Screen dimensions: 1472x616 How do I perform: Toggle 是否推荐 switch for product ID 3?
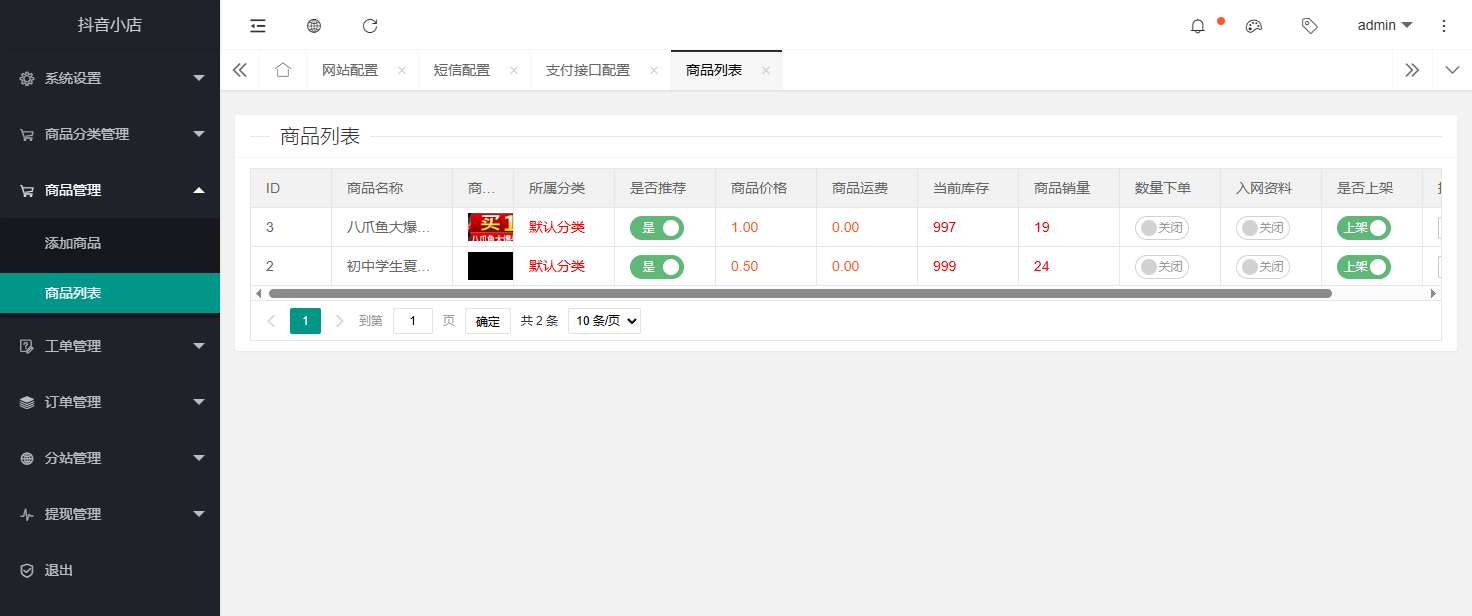click(x=657, y=228)
